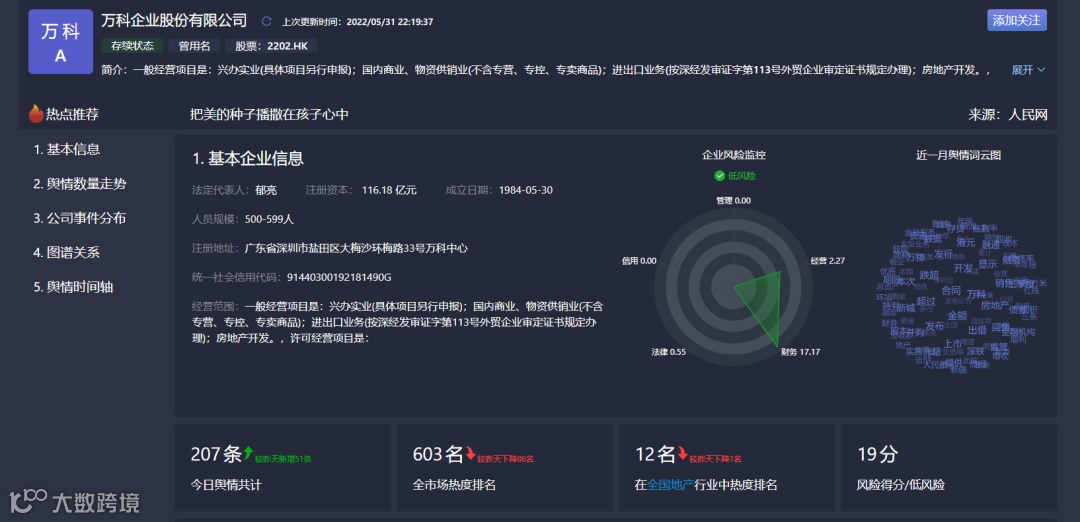Select the 曾用名 tag
The image size is (1080, 522).
coord(194,46)
